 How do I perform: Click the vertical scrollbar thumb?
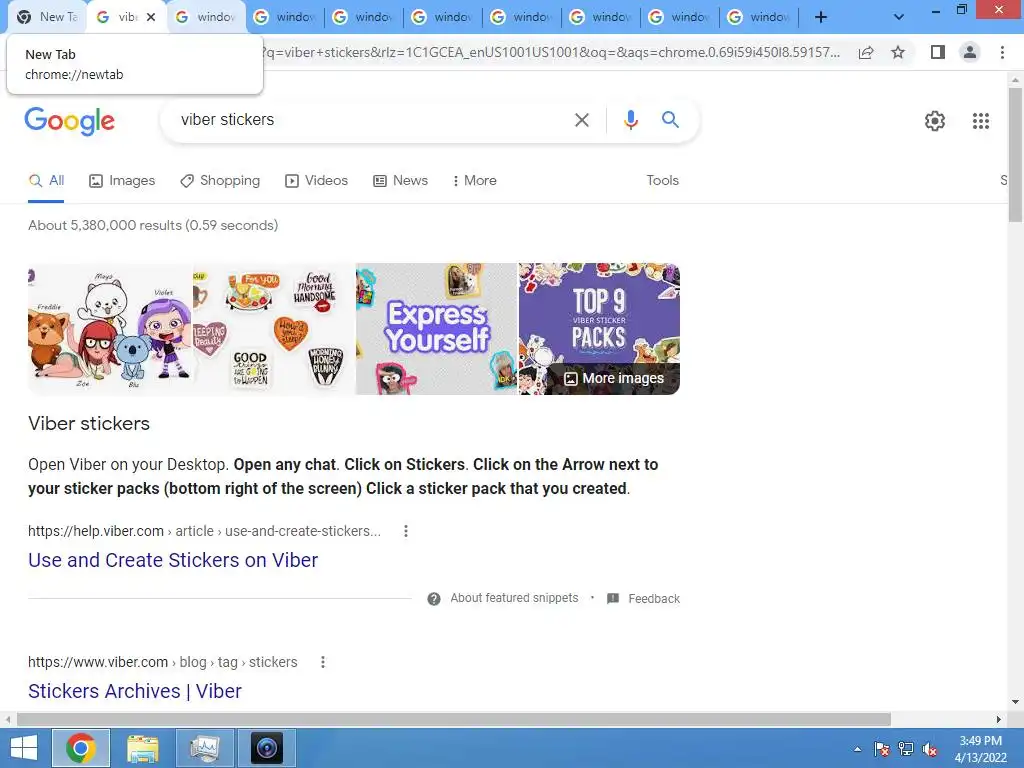(1015, 155)
